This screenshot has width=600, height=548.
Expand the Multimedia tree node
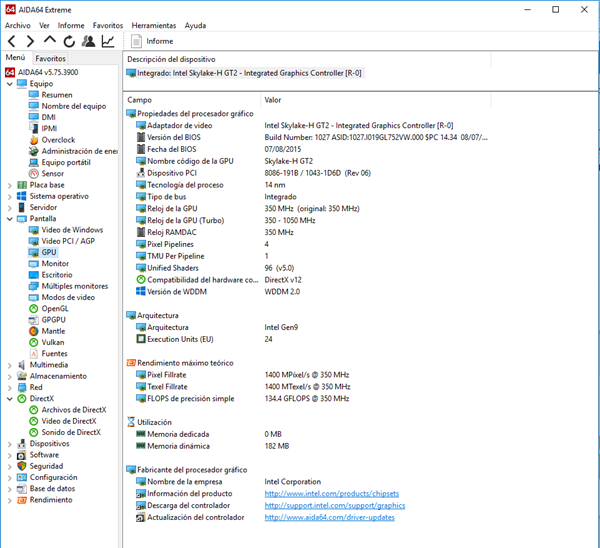[10, 365]
